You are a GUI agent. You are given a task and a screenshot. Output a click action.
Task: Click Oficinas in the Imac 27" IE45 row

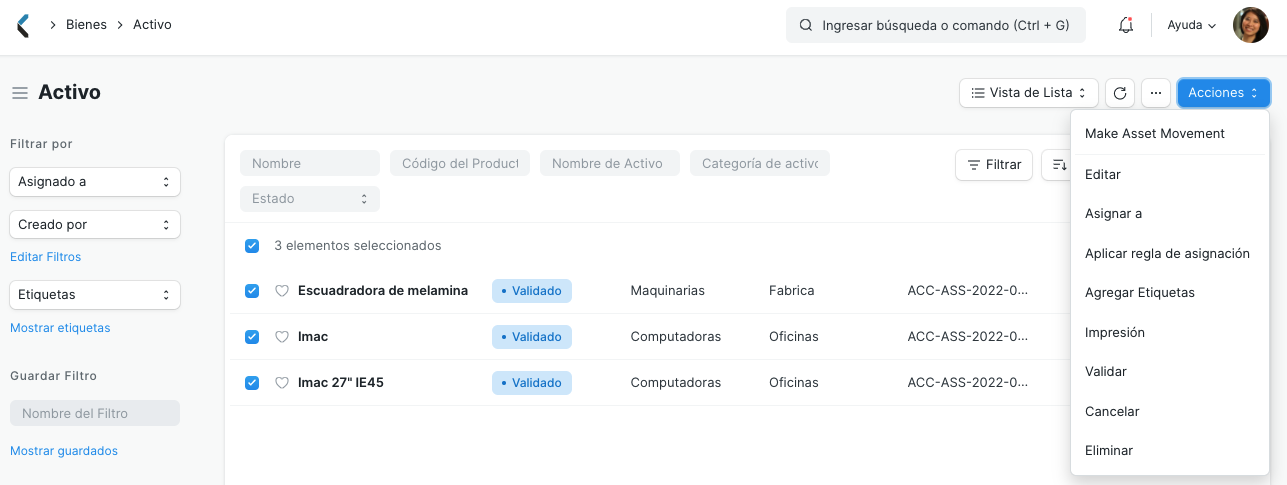tap(794, 383)
